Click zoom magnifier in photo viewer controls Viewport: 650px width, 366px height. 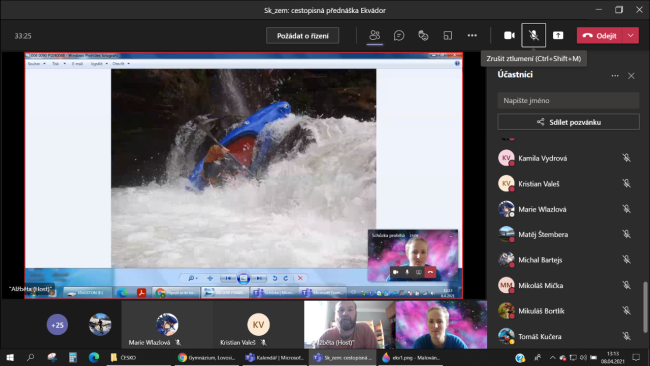tap(192, 278)
